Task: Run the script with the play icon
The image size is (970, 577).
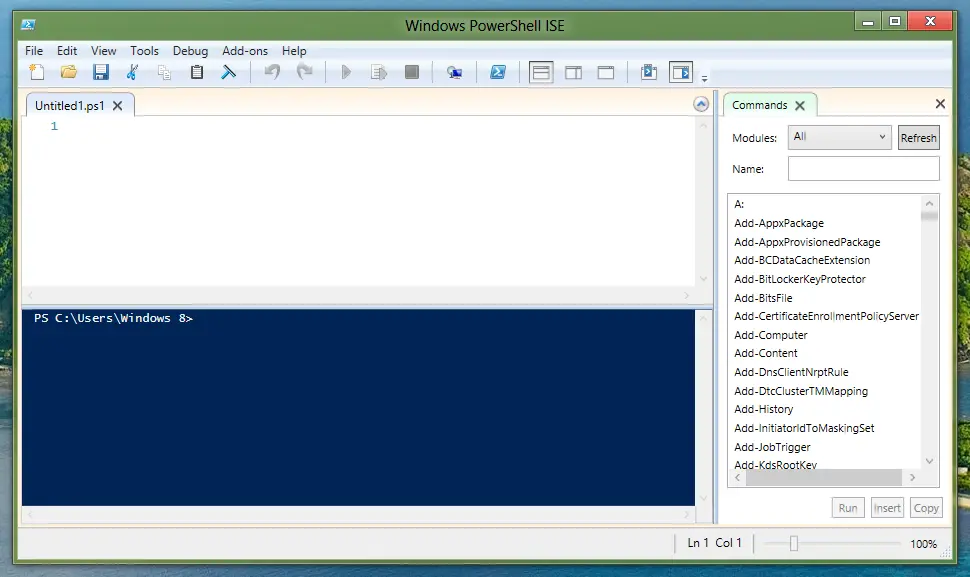Action: pos(346,72)
